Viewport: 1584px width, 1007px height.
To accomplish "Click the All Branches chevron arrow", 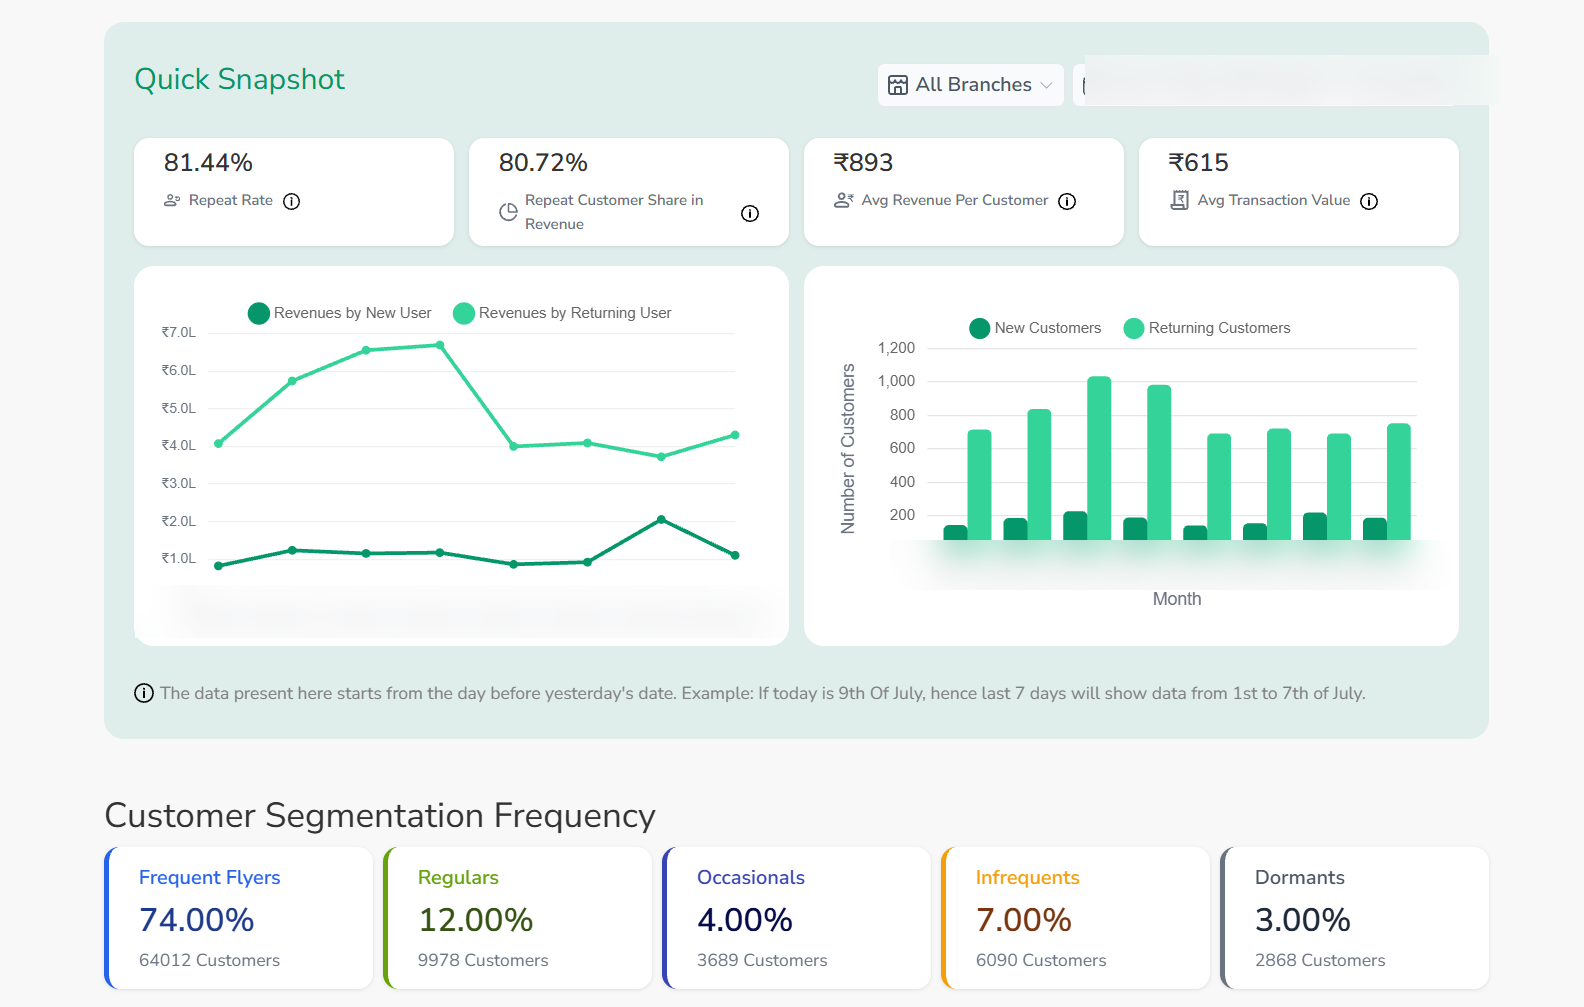I will tap(1046, 85).
